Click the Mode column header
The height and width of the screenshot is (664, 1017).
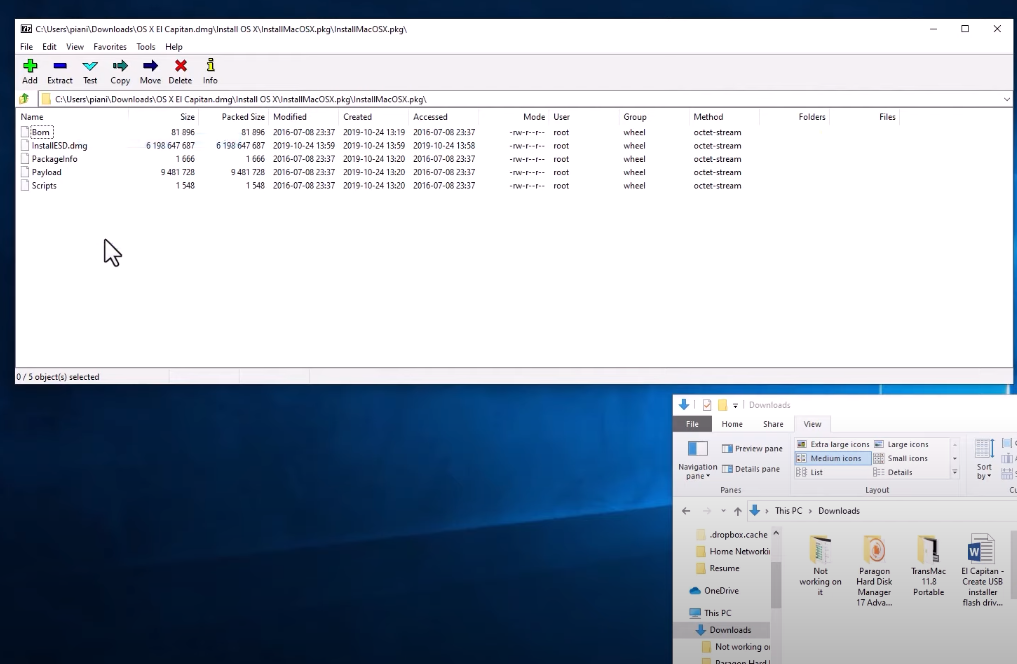[x=514, y=117]
